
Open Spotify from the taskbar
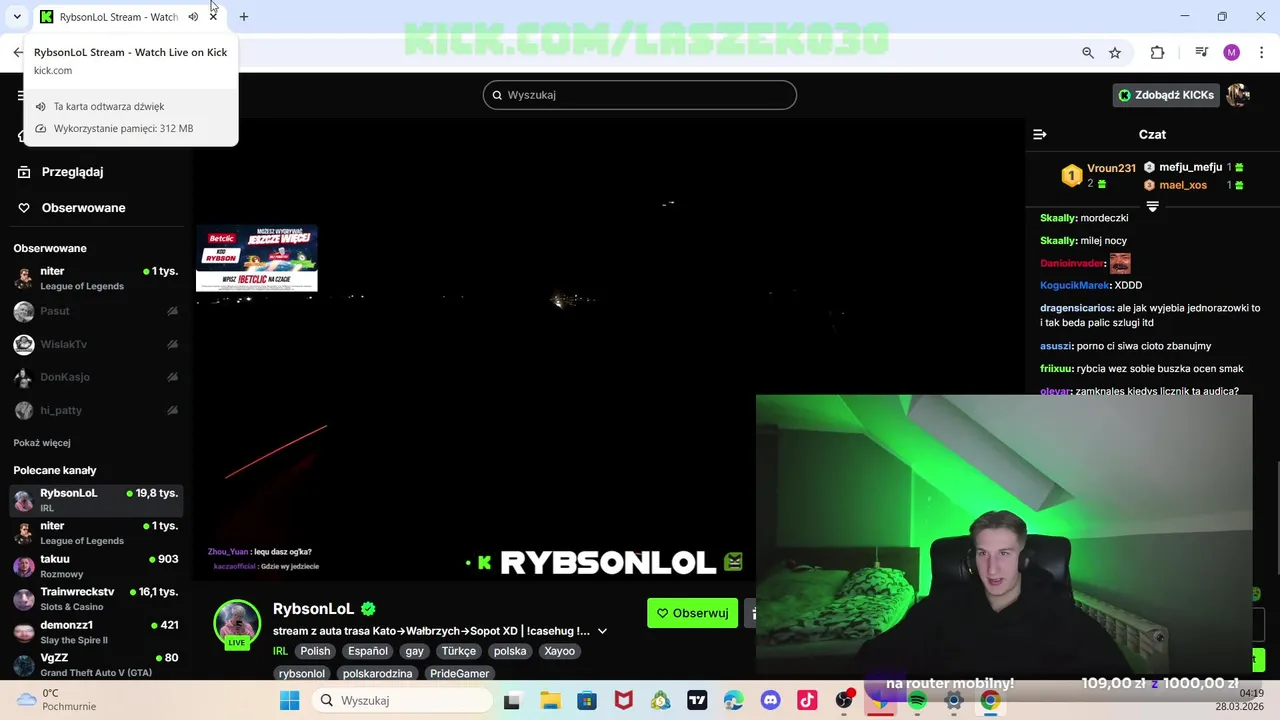(x=917, y=700)
